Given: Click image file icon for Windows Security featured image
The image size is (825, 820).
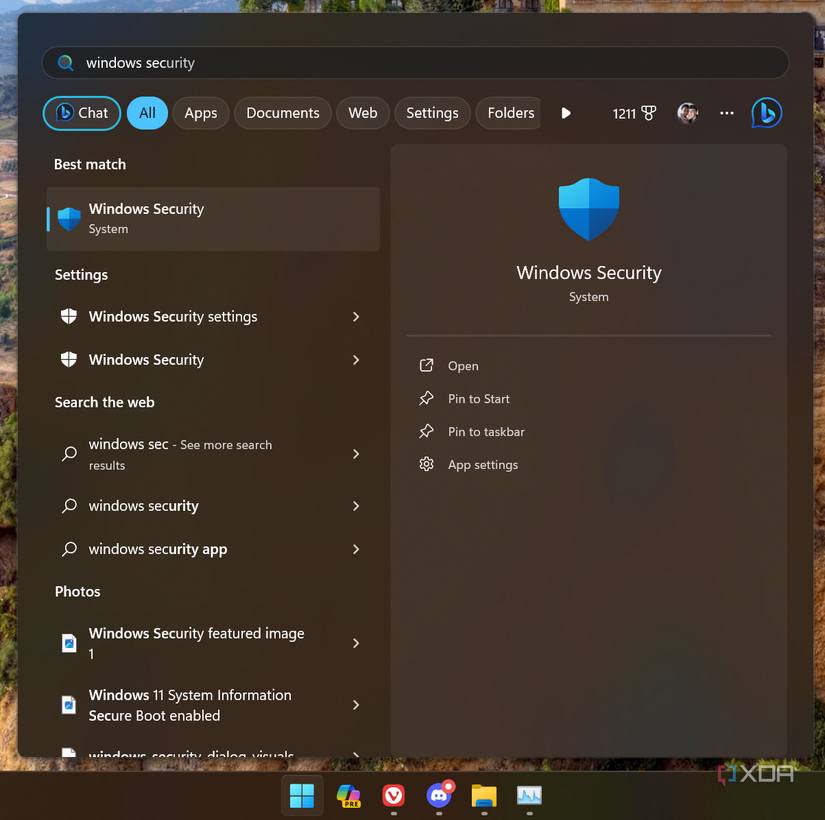Looking at the screenshot, I should click(69, 643).
